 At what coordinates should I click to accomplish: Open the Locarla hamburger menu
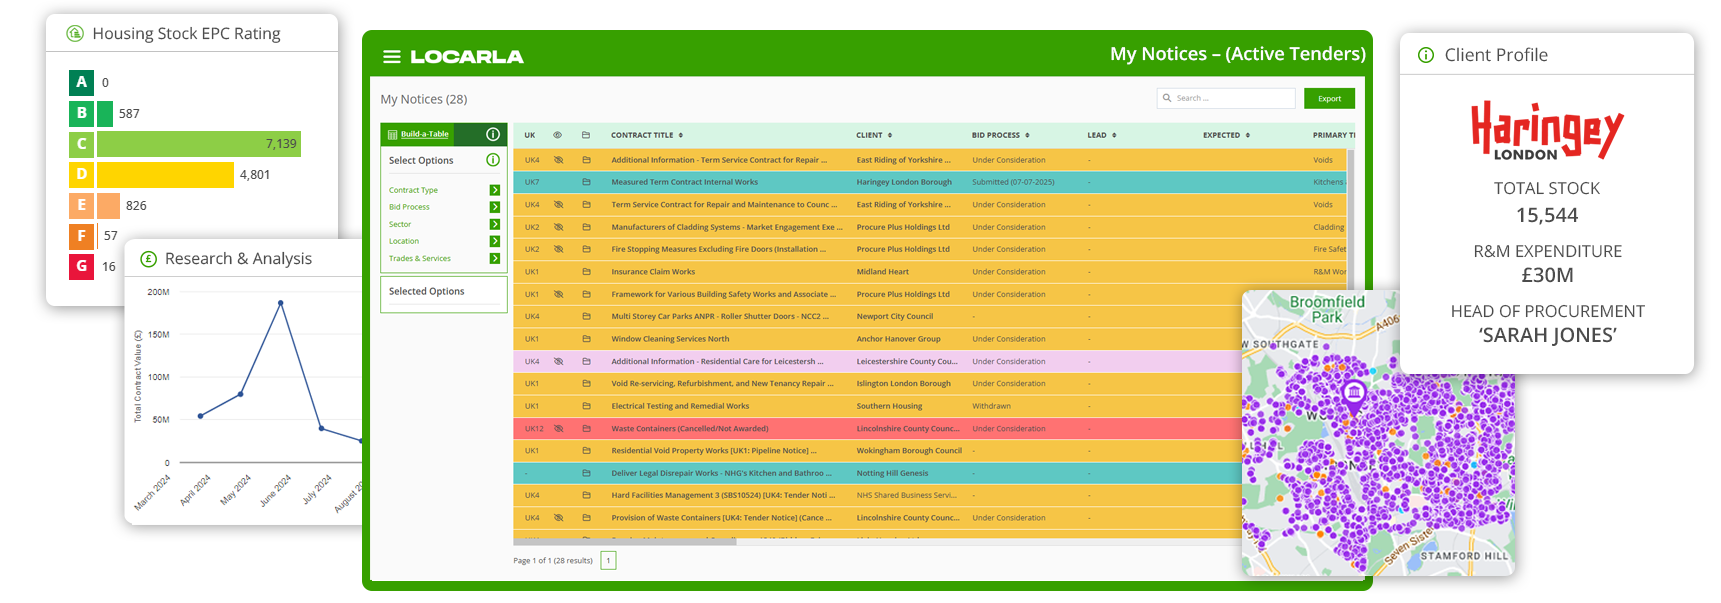392,57
